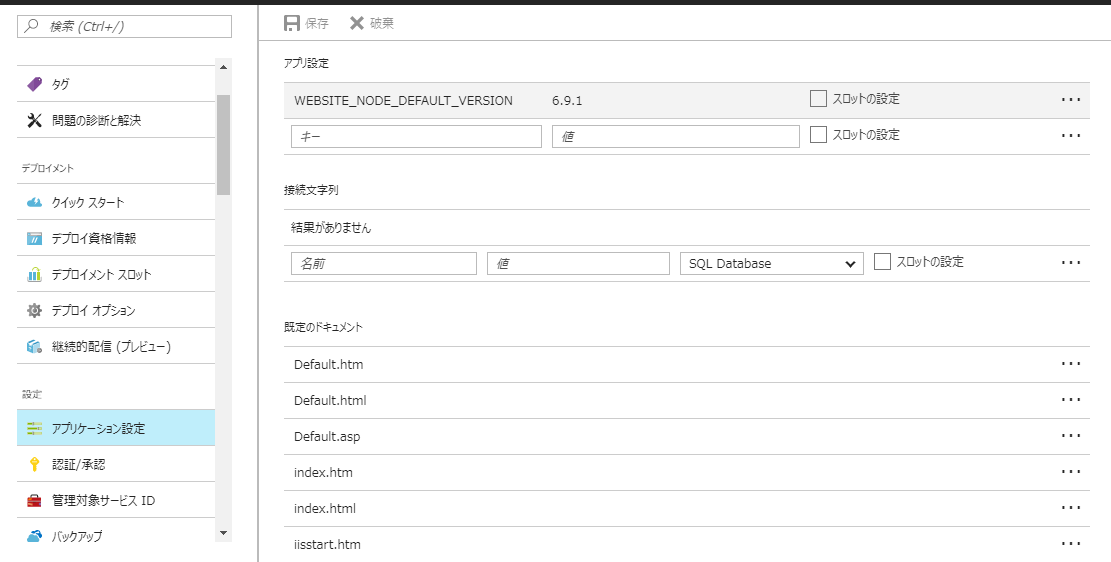Screen dimensions: 1111x562
Task: Click the デプロイ資格情報 icon
Action: click(x=35, y=238)
